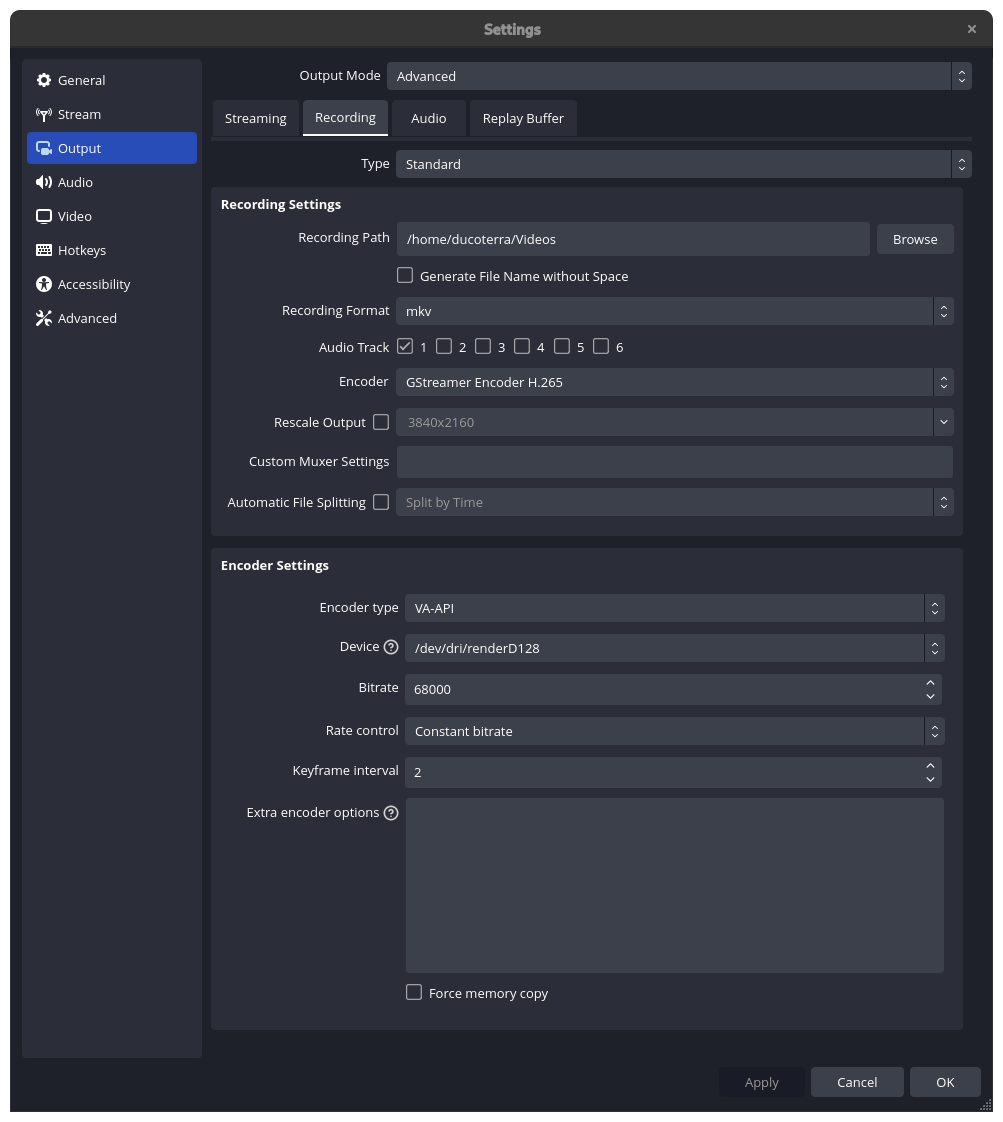Viewport: 1003px width, 1122px height.
Task: Enable Generate File Name without Space
Action: (405, 275)
